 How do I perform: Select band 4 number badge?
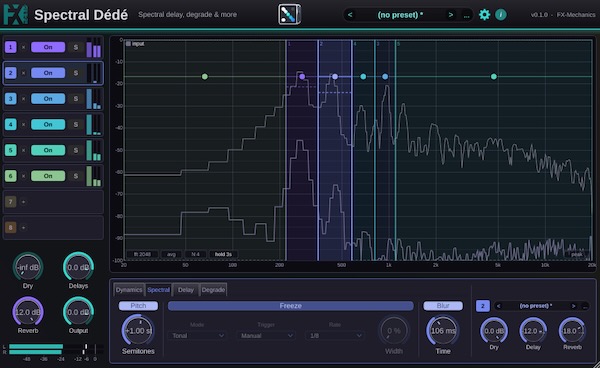click(x=11, y=124)
